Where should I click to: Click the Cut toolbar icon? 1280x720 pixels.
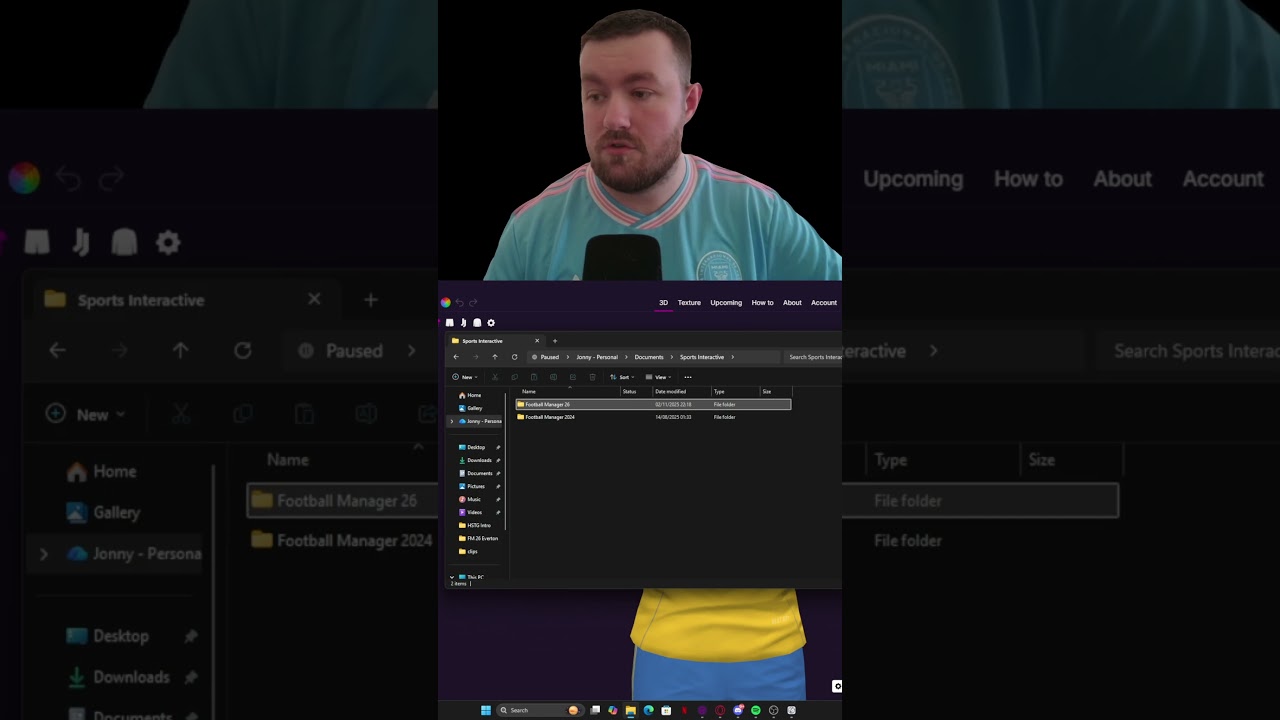[494, 377]
